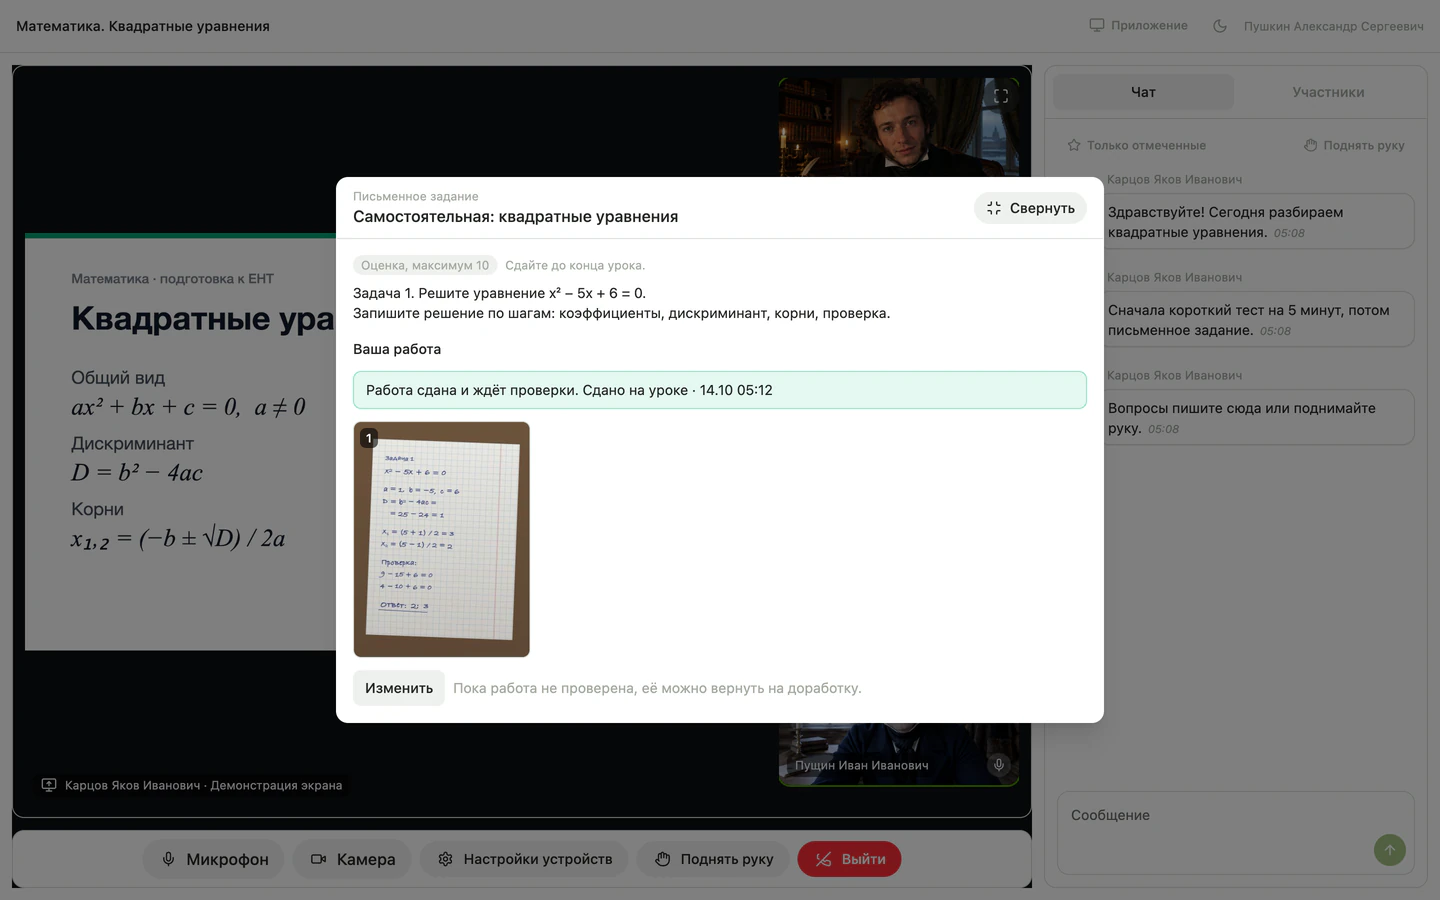The height and width of the screenshot is (900, 1440).
Task: Toggle the Камера button
Action: point(353,859)
